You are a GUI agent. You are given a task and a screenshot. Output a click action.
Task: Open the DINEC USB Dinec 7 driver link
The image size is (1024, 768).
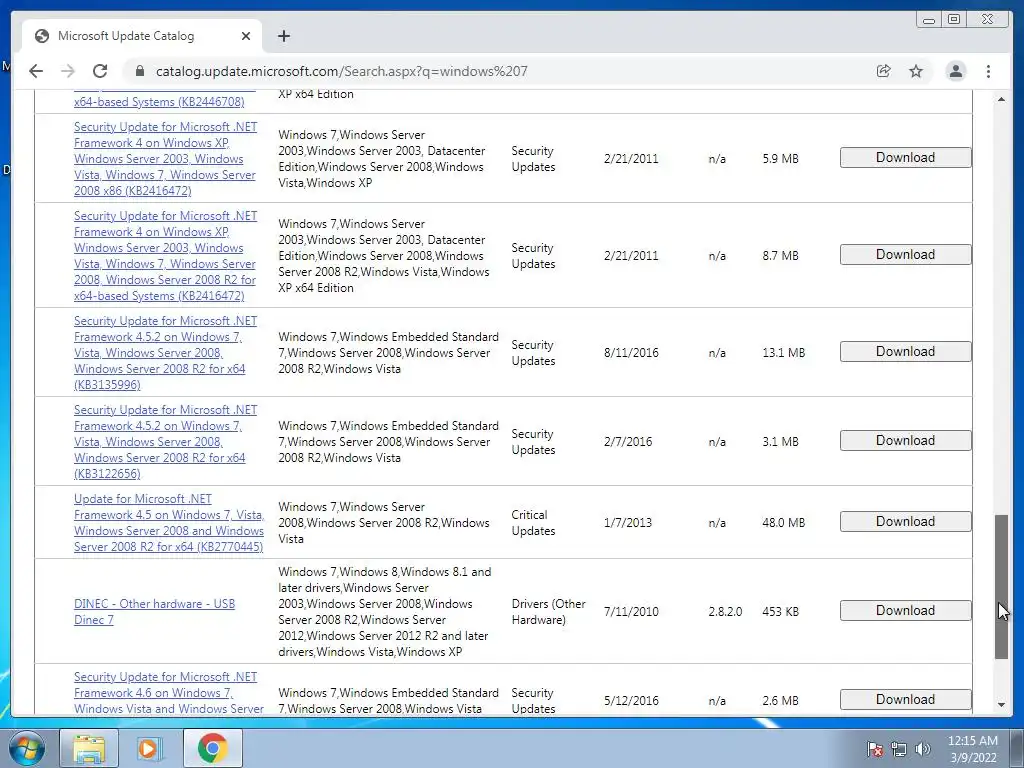(x=154, y=612)
